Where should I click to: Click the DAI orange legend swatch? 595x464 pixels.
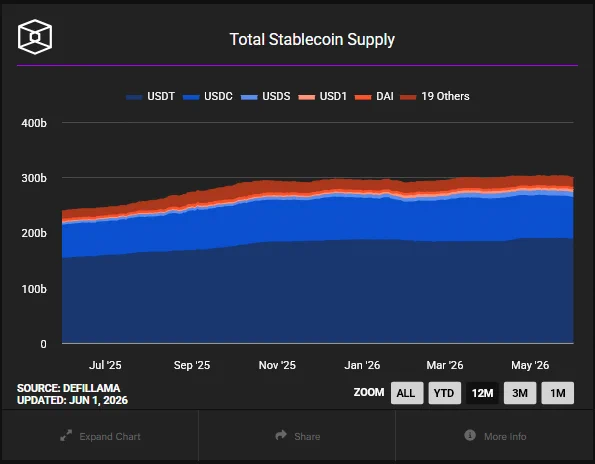tap(363, 97)
